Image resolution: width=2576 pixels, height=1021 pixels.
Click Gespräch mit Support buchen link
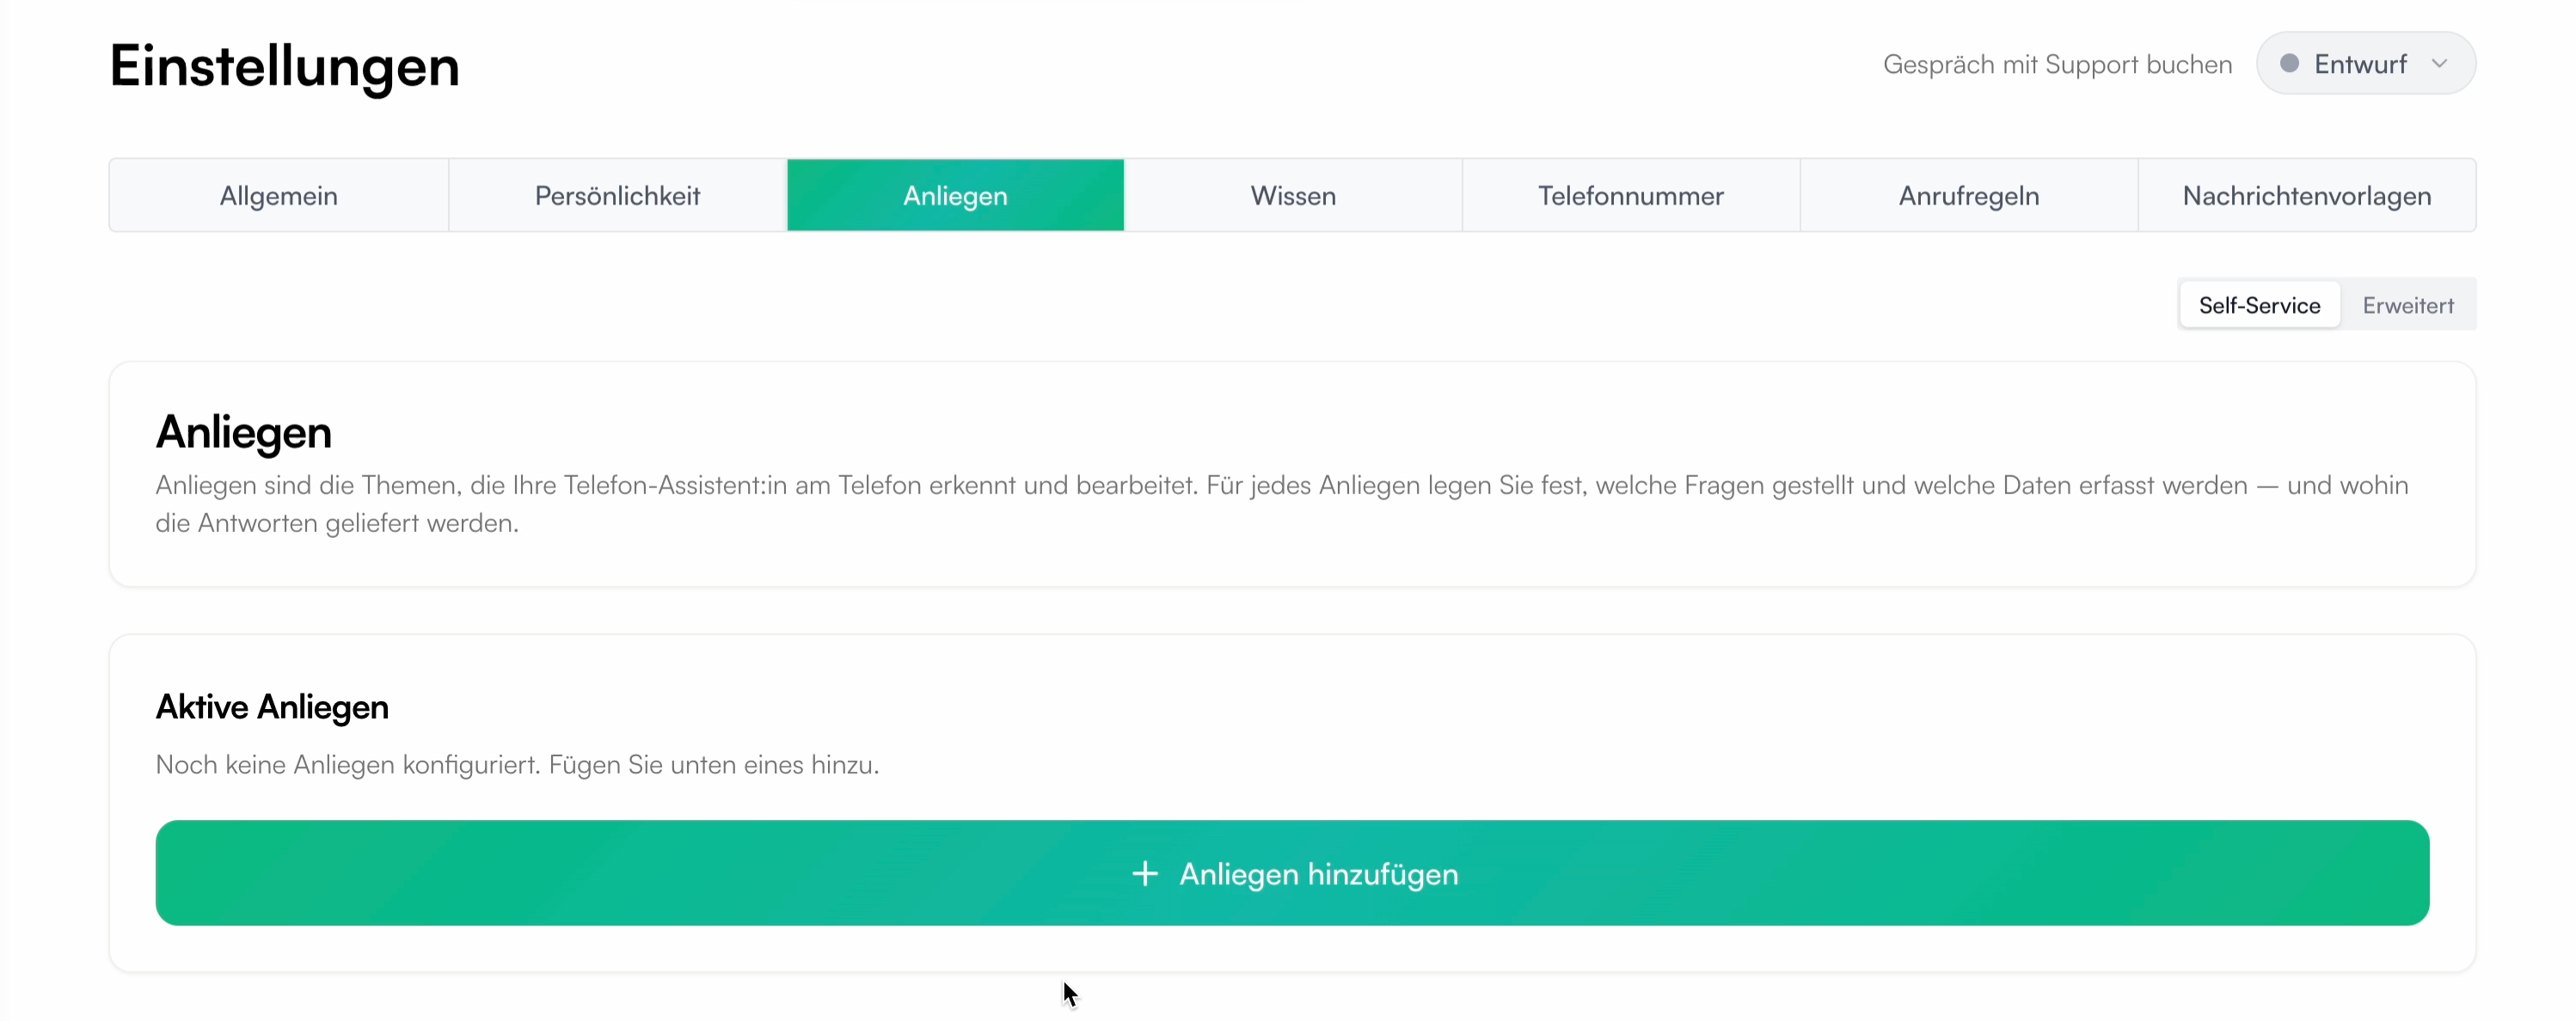tap(2057, 65)
